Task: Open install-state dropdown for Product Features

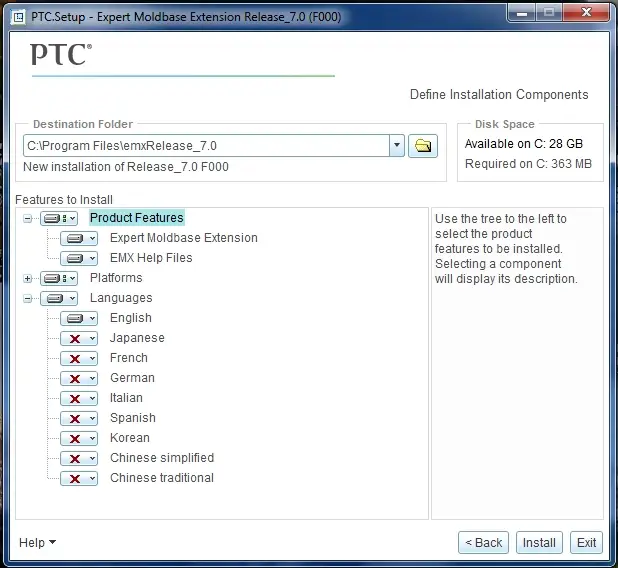Action: click(59, 218)
